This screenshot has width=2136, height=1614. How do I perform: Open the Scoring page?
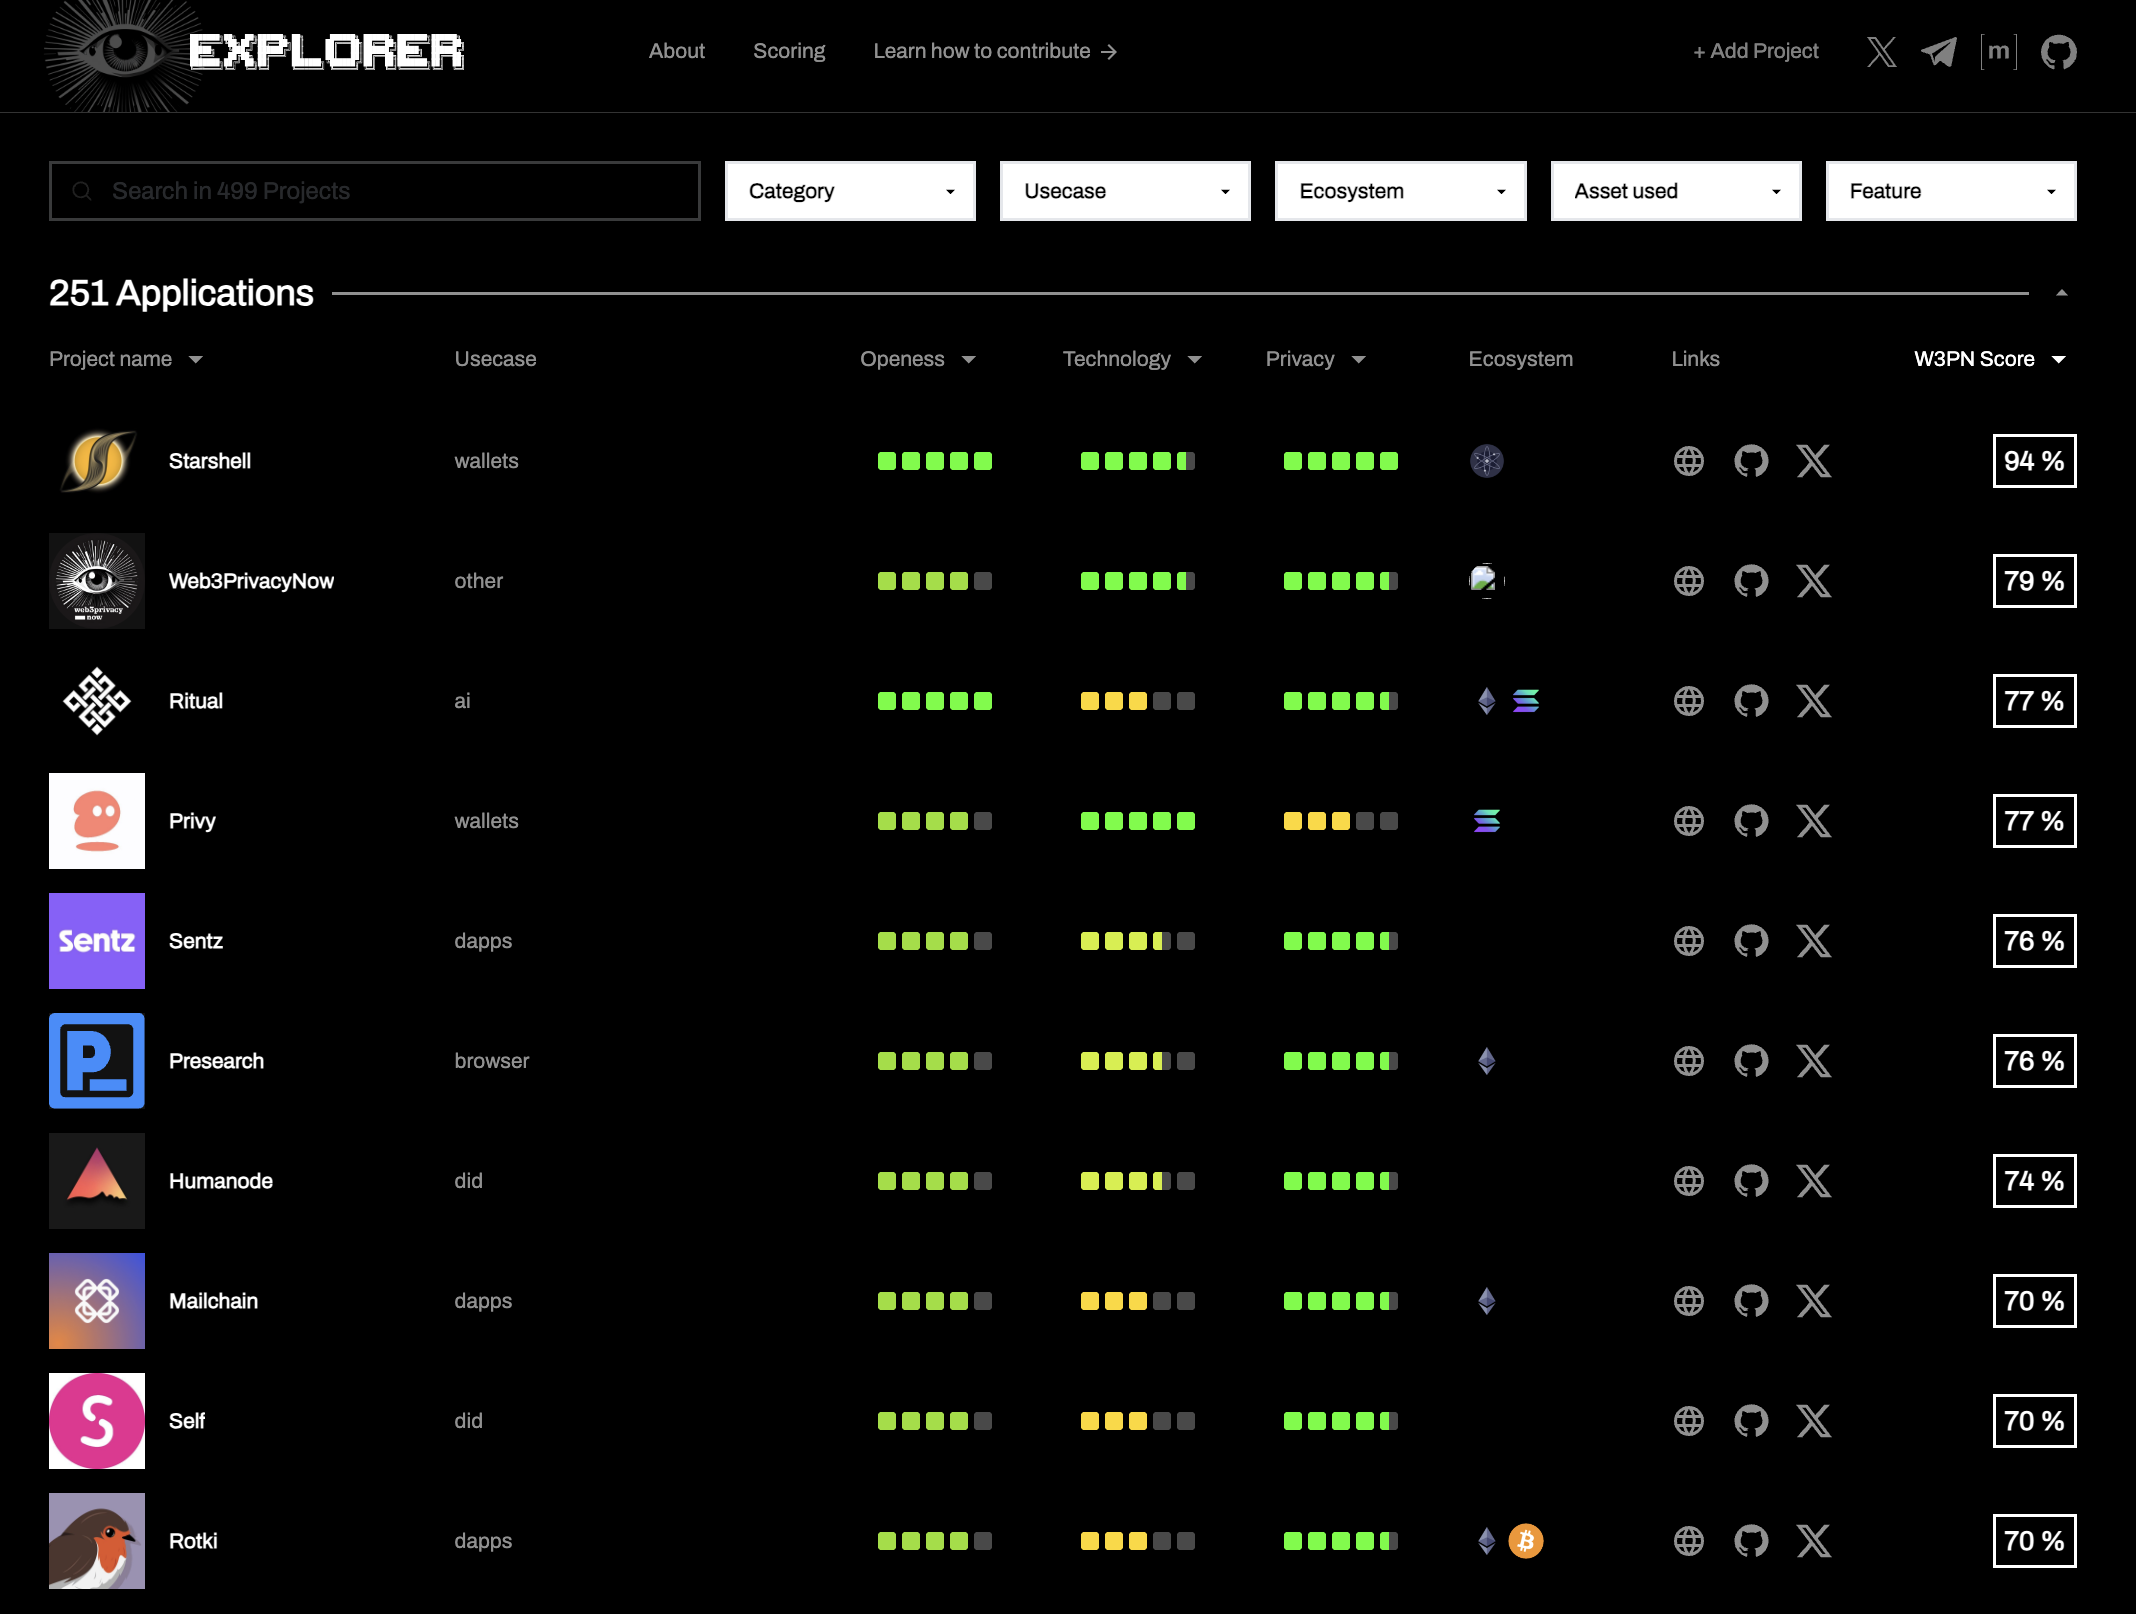click(789, 51)
